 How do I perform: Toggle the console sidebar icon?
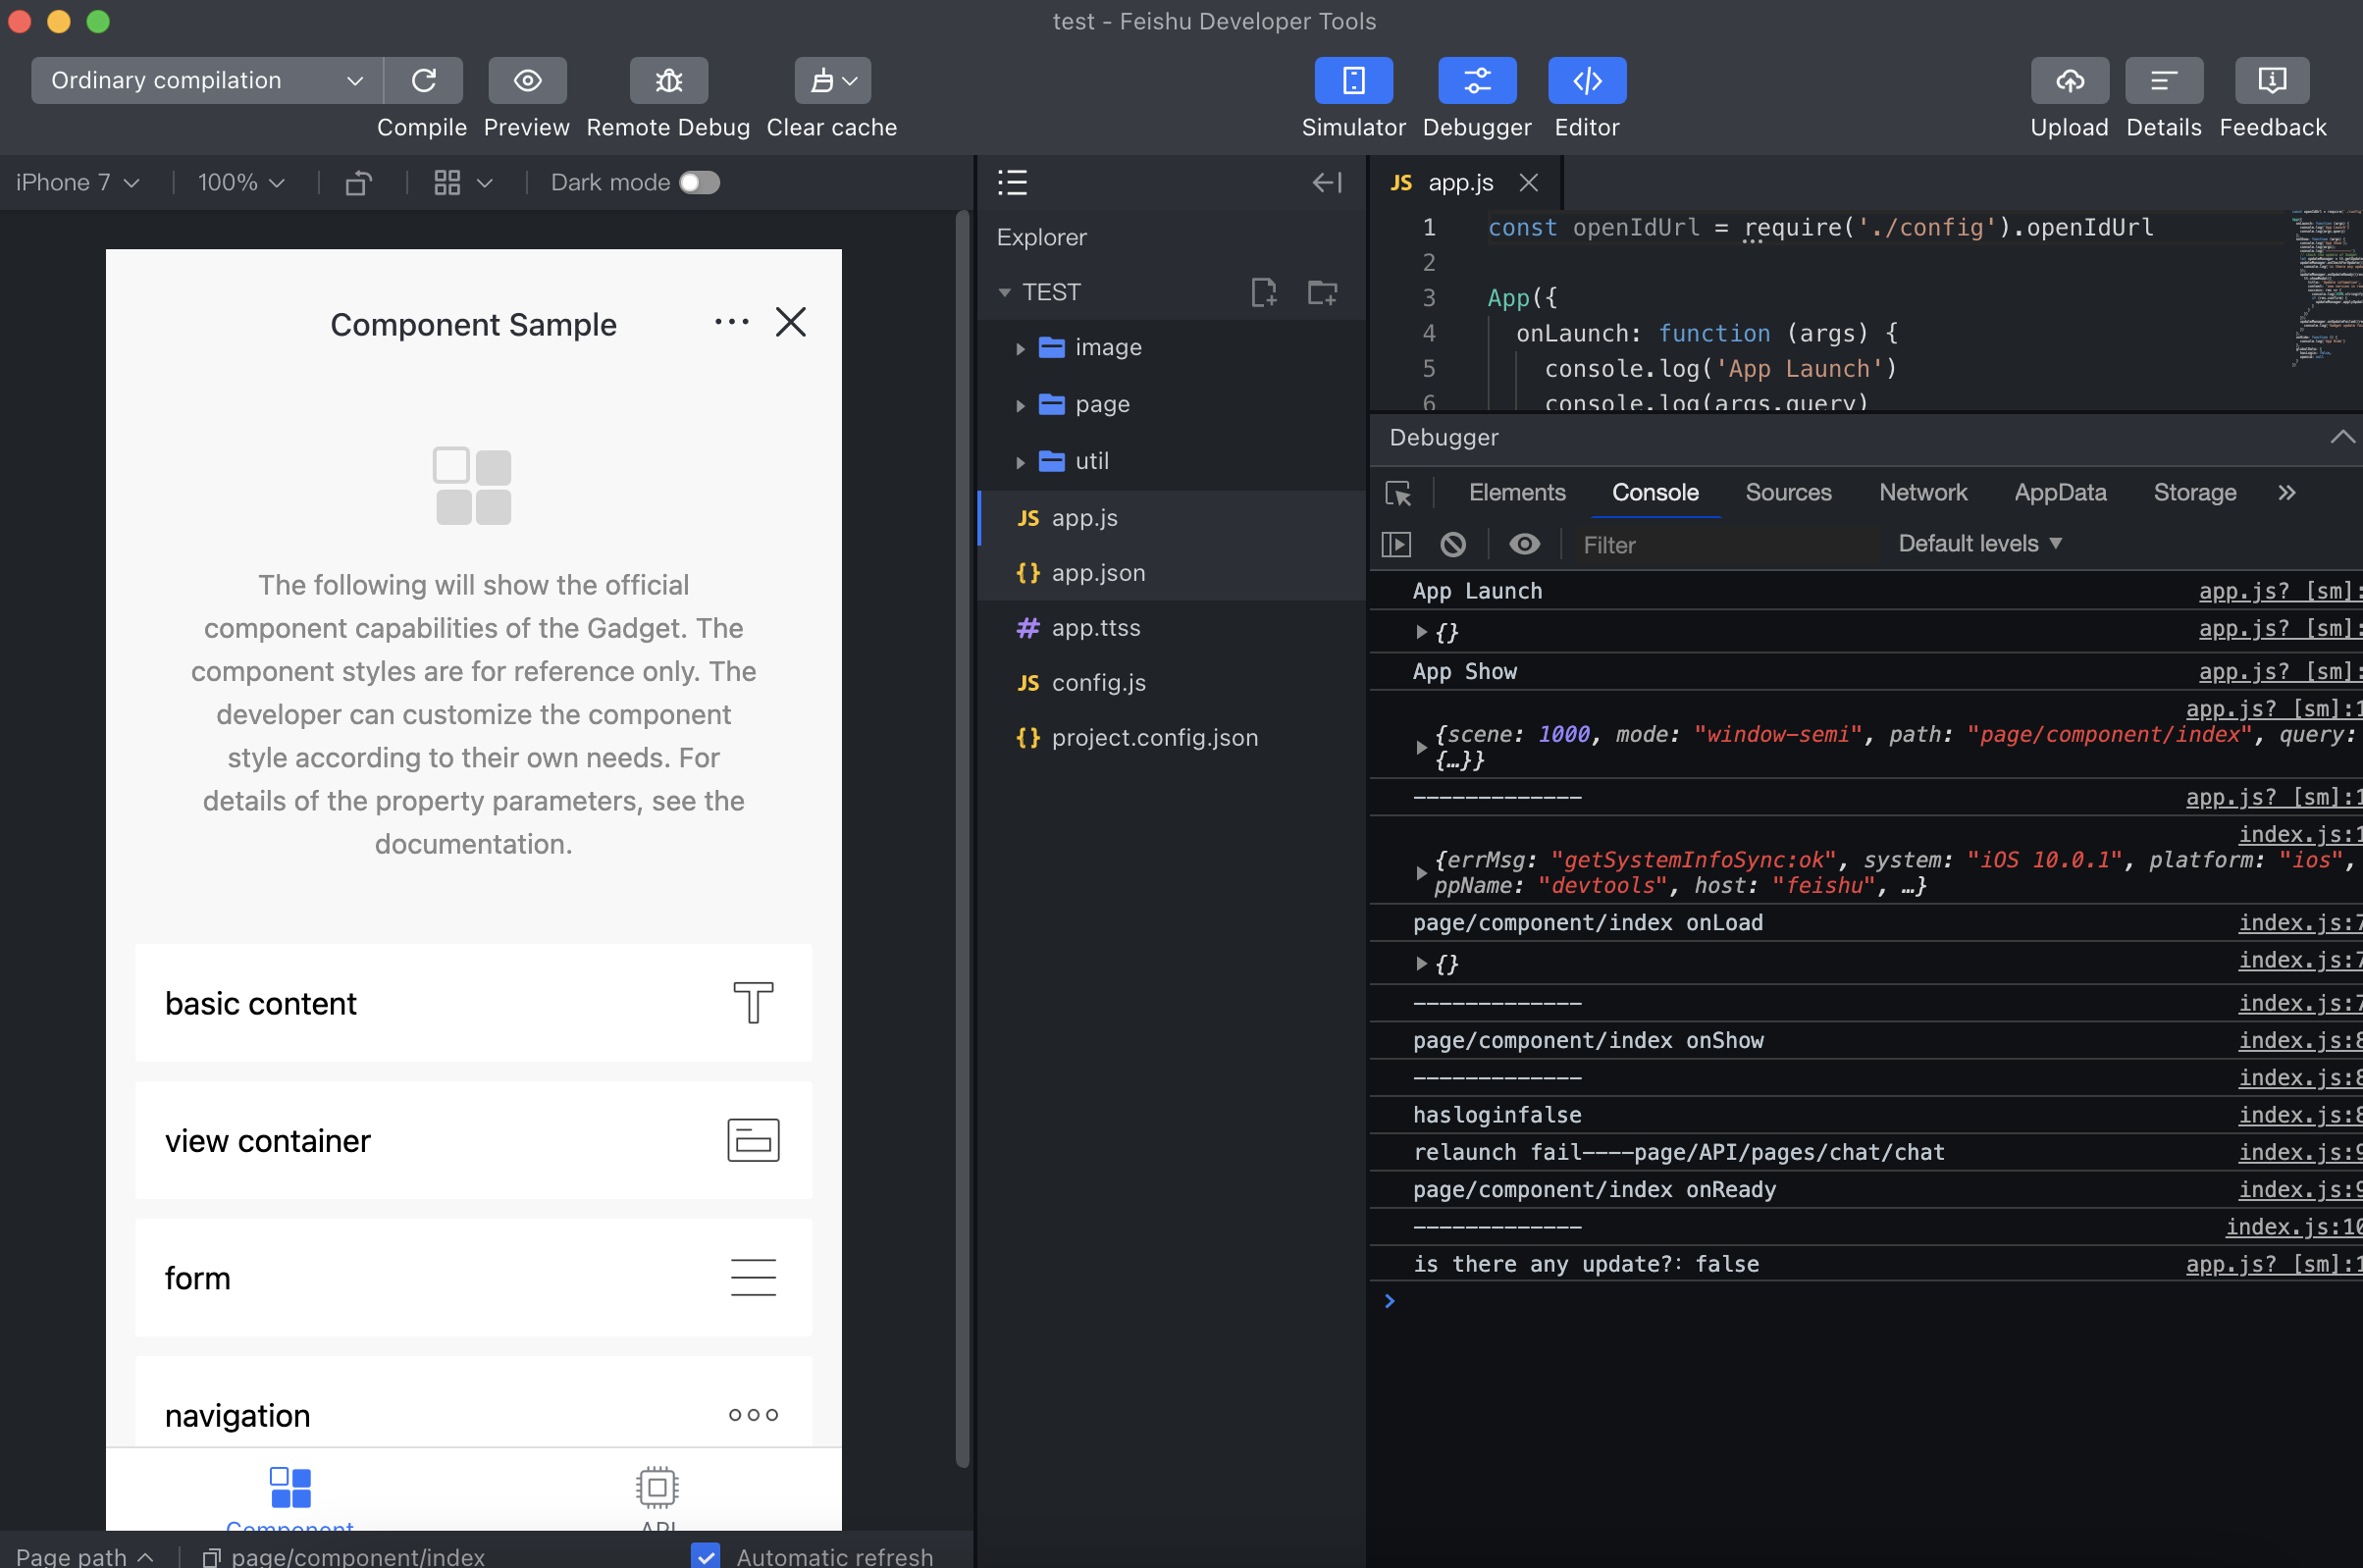(1396, 544)
